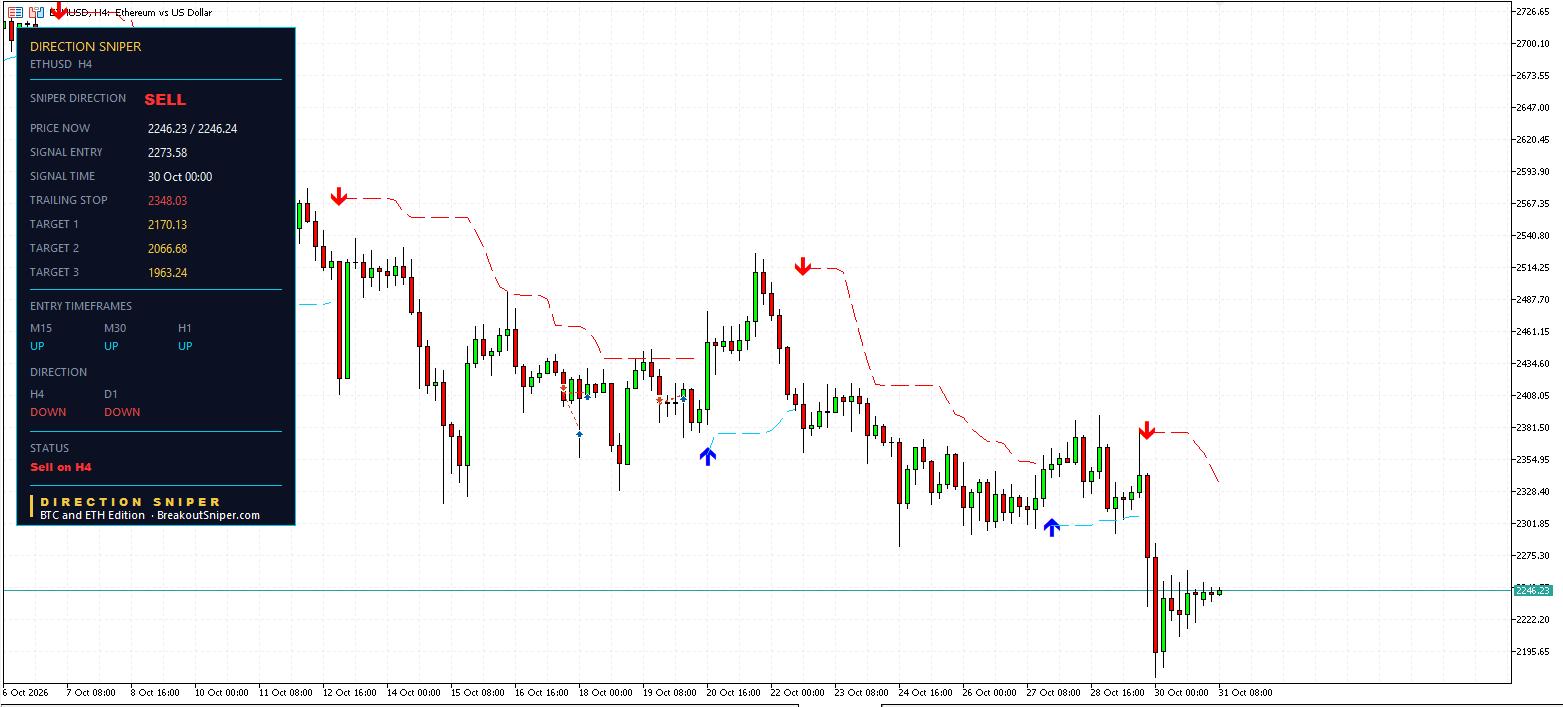The height and width of the screenshot is (707, 1563).
Task: Click the 20 Oct 16:00 time axis label
Action: pyautogui.click(x=734, y=692)
